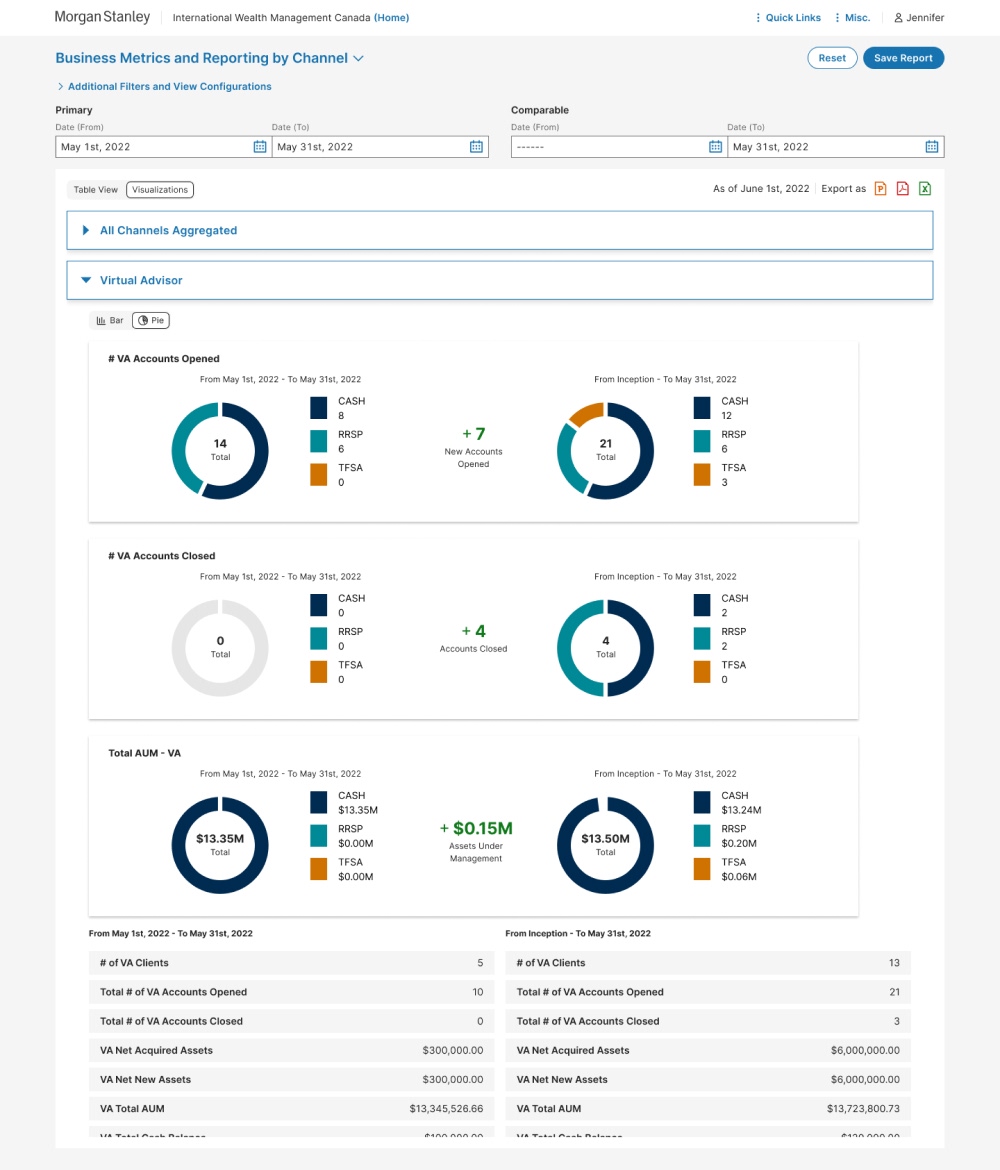The image size is (1000, 1170).
Task: Open Comparable Date From calendar icon
Action: click(715, 147)
